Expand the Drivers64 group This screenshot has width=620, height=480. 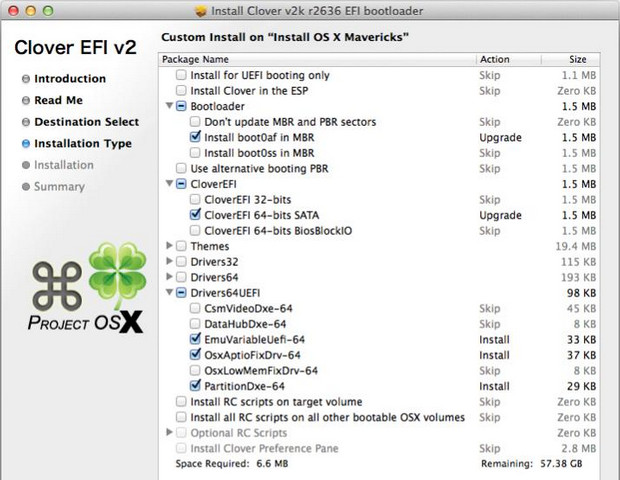[x=168, y=277]
